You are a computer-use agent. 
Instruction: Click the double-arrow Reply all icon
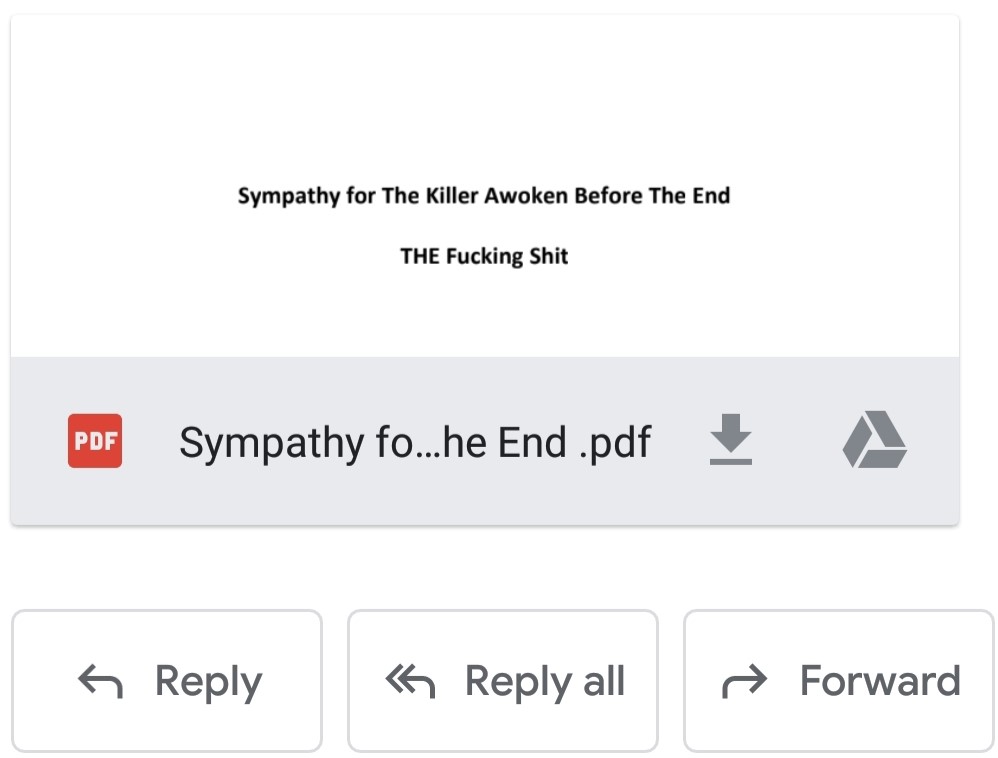(x=410, y=682)
